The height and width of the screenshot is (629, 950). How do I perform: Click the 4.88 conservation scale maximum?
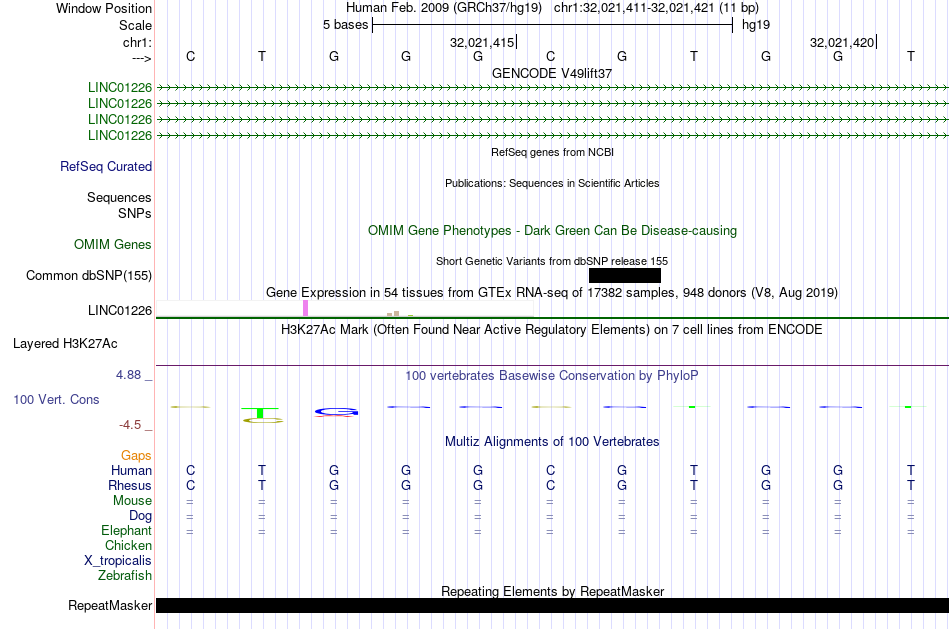click(x=128, y=375)
